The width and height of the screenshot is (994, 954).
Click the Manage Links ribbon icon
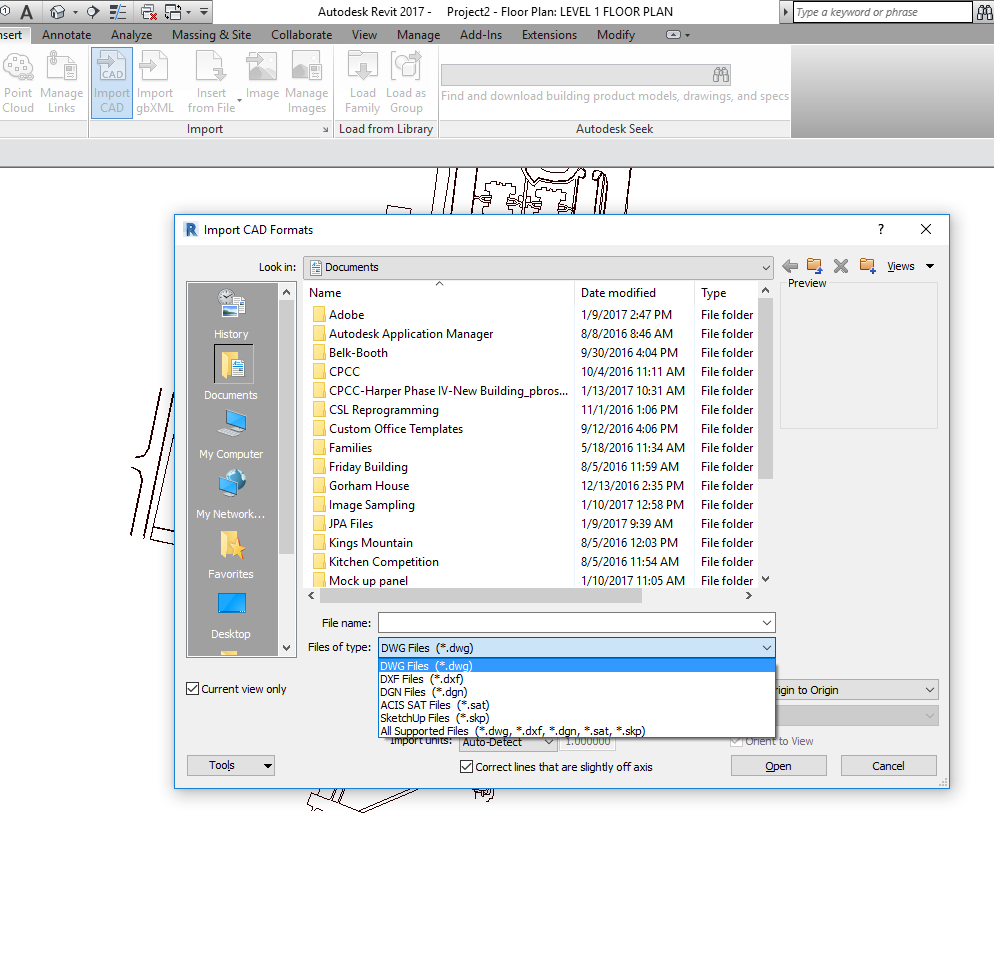(61, 83)
